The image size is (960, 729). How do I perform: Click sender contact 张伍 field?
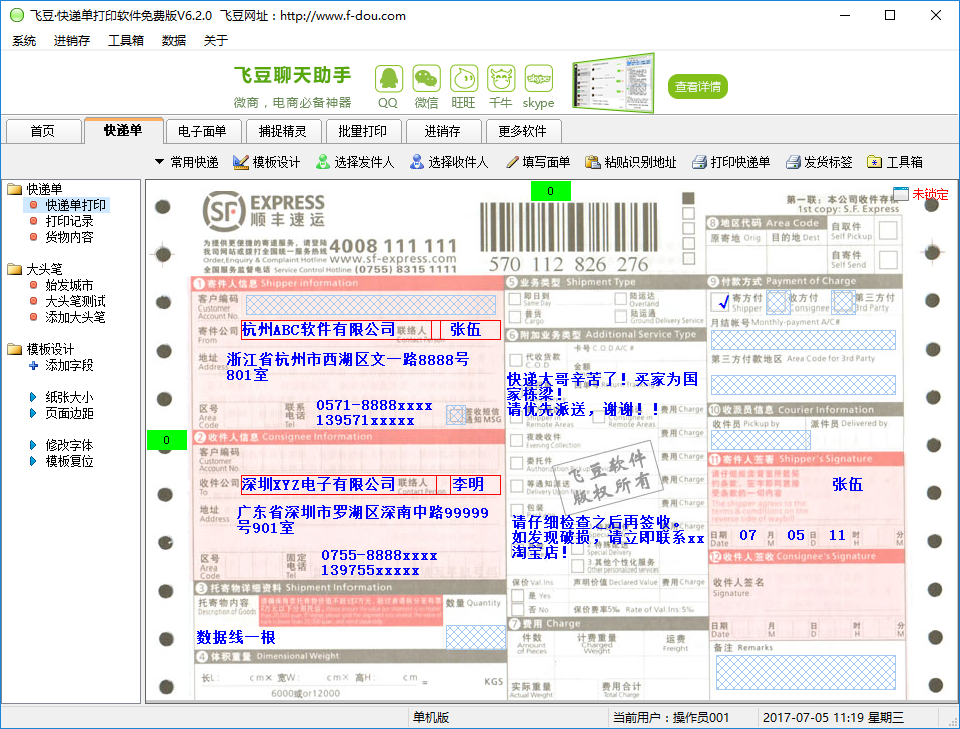coord(471,330)
